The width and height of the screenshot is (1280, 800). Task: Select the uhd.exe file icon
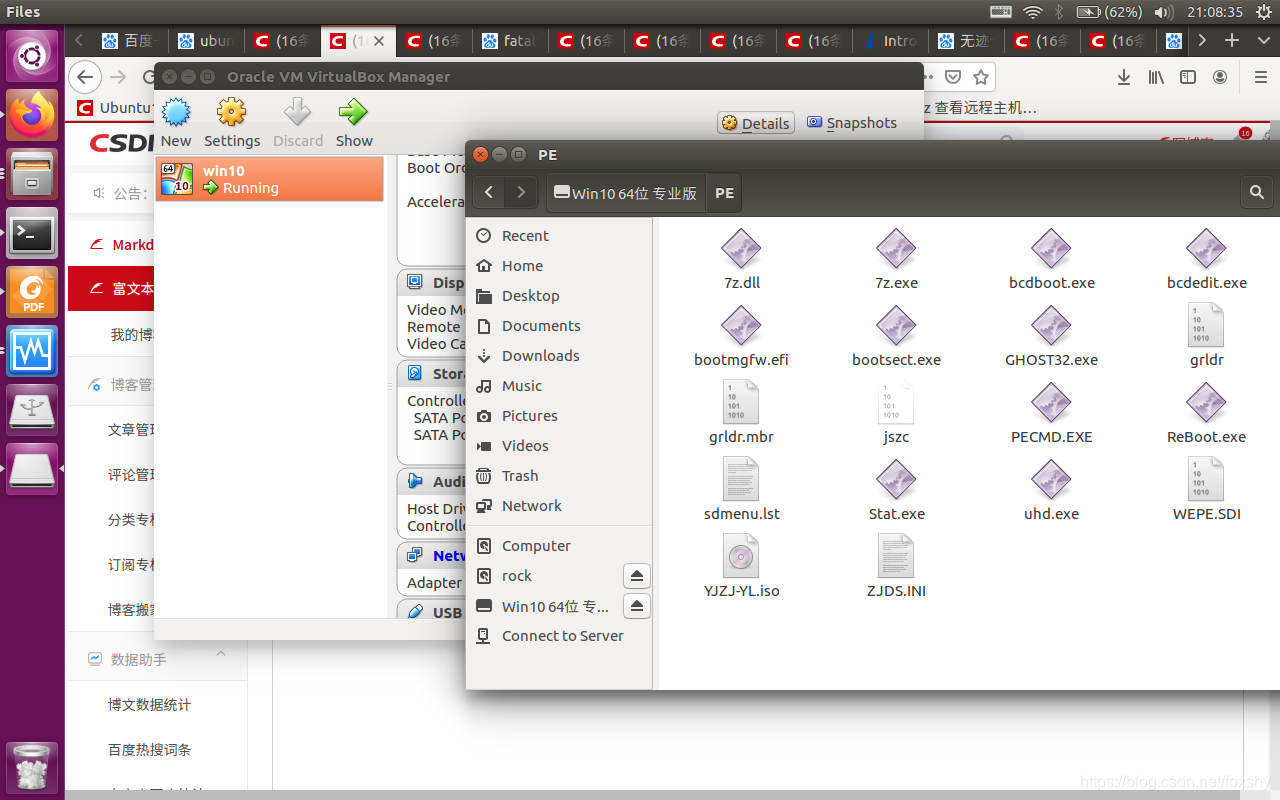click(1051, 480)
